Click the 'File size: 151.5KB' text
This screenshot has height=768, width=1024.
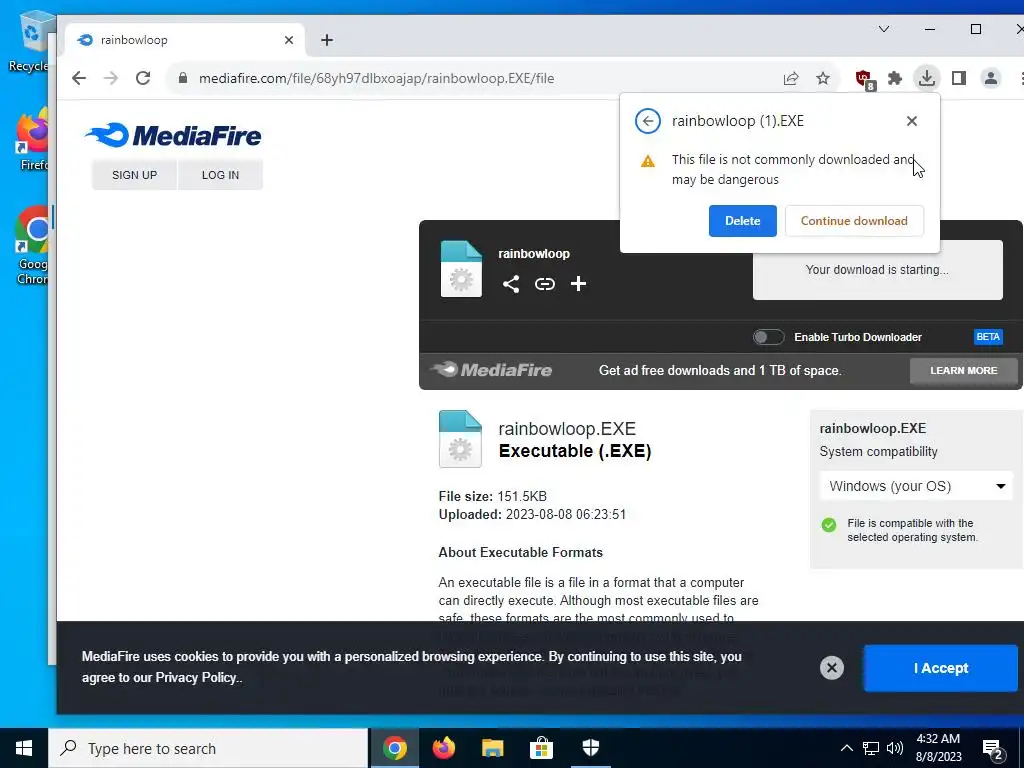click(492, 496)
